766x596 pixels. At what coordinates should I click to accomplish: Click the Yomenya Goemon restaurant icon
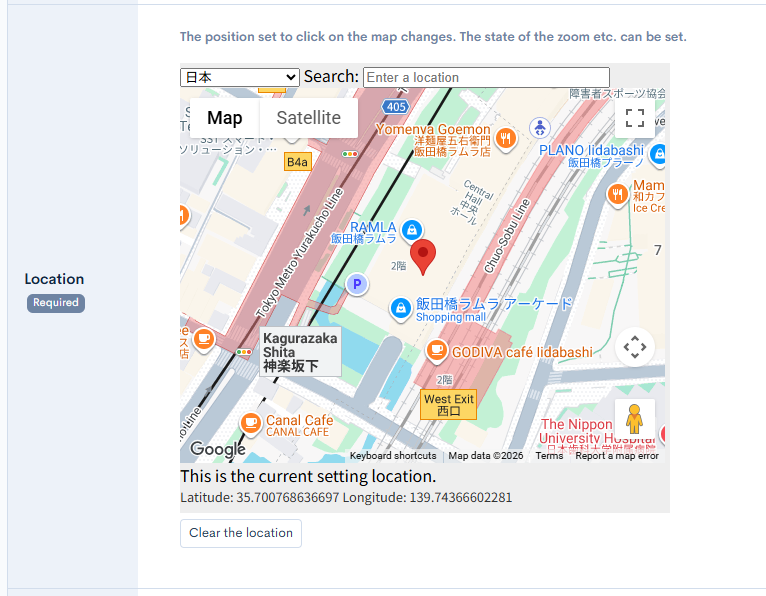(x=506, y=139)
